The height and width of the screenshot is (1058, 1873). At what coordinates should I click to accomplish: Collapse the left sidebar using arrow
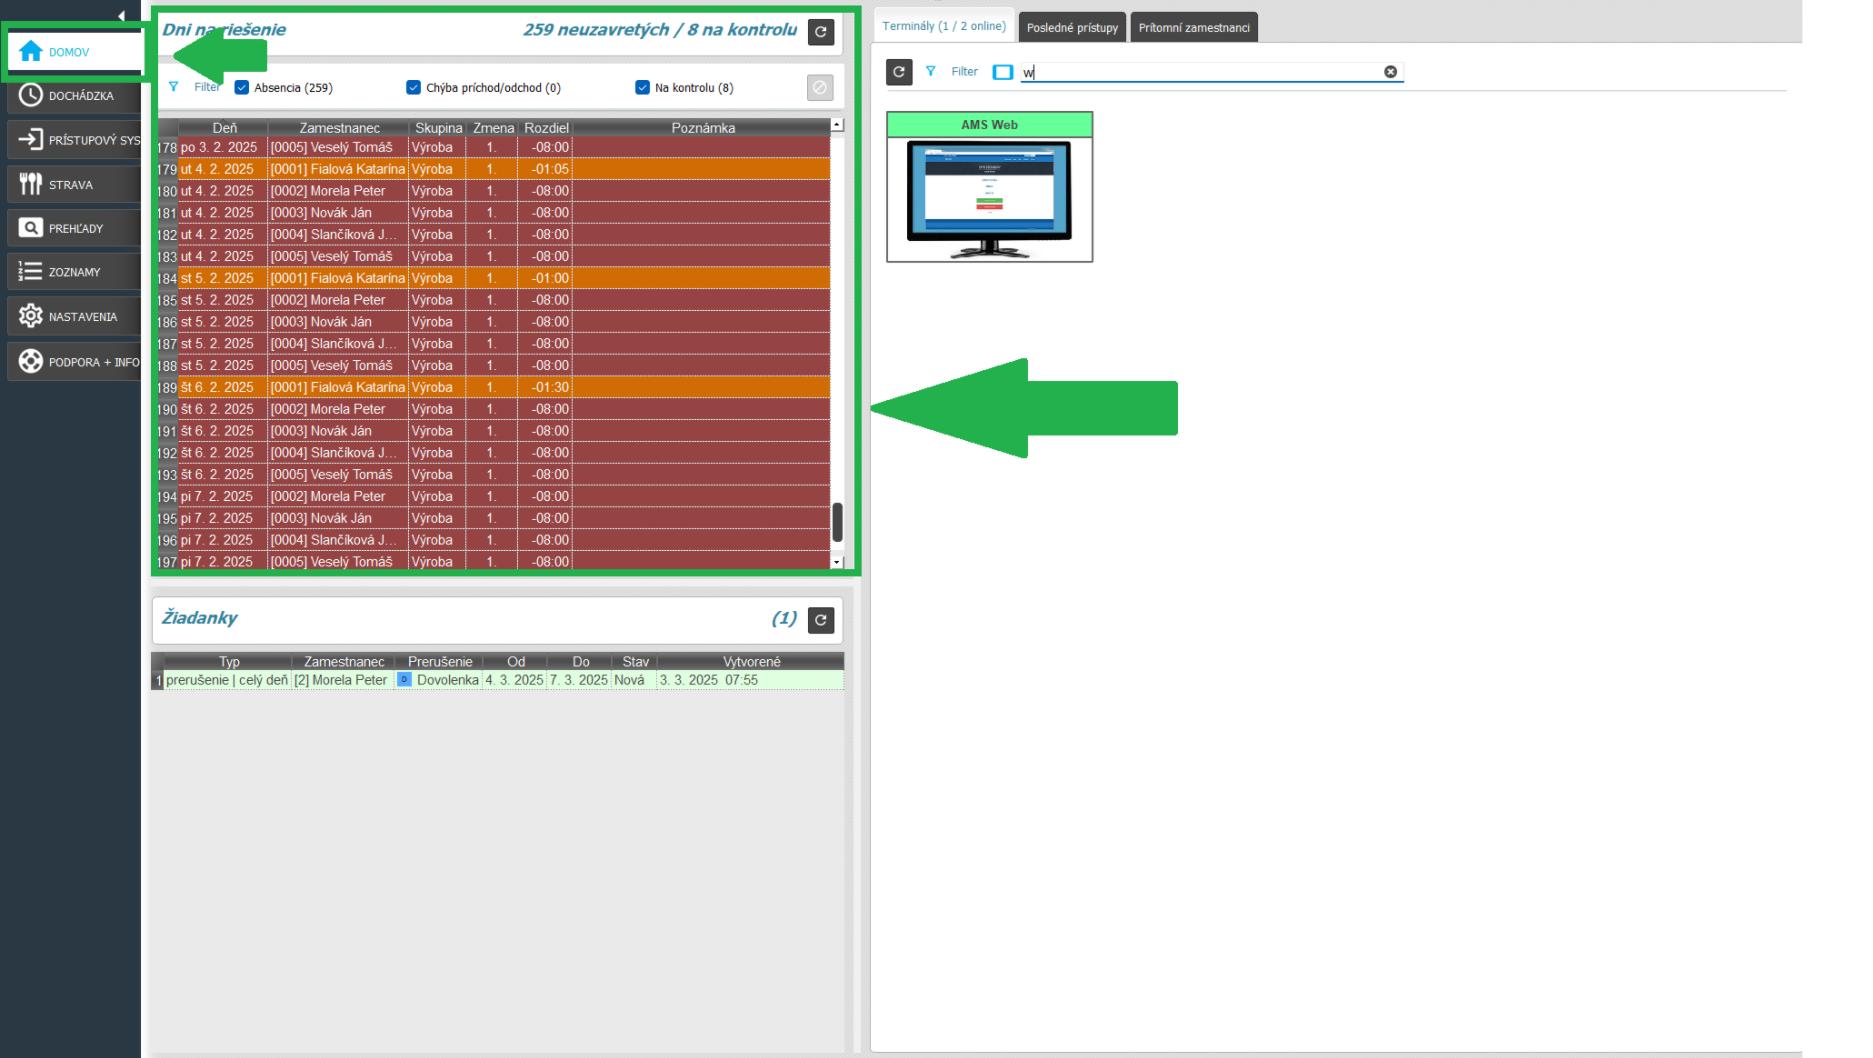coord(122,16)
